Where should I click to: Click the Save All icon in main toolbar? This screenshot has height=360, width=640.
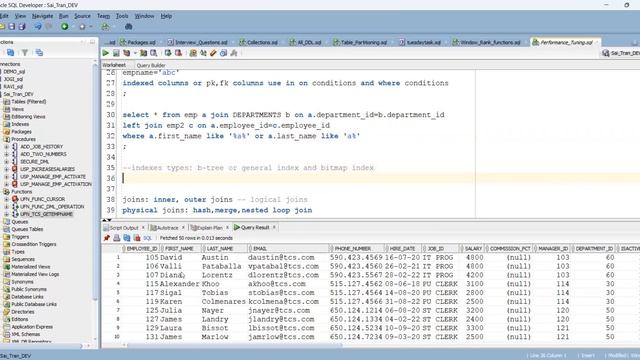22,27
